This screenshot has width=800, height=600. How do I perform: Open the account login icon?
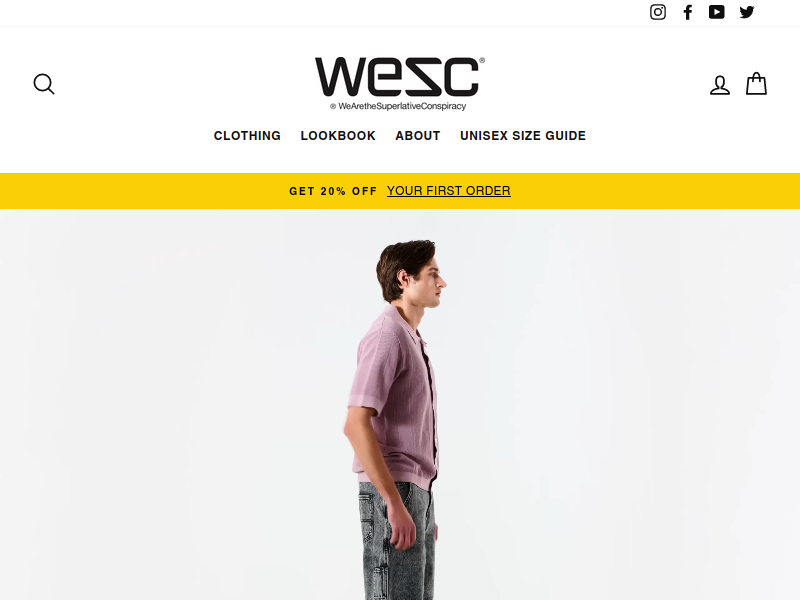(x=720, y=85)
